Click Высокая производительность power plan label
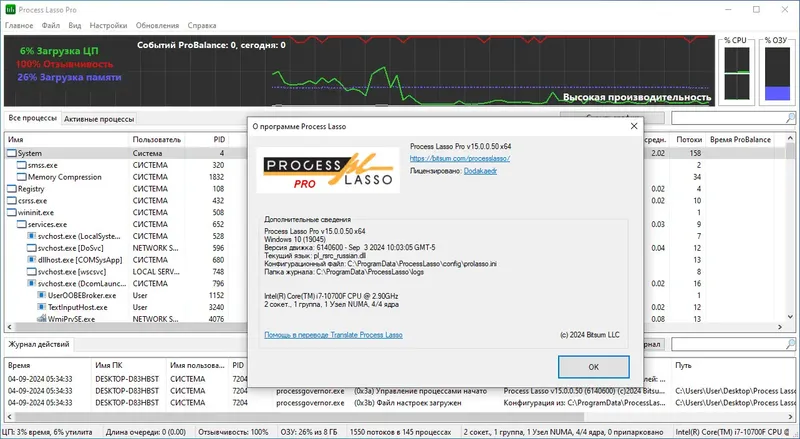The height and width of the screenshot is (439, 800). pyautogui.click(x=637, y=97)
